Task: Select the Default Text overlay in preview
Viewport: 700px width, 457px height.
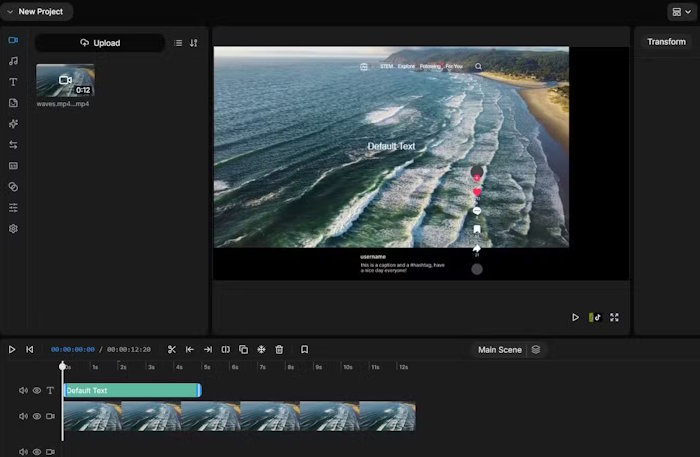Action: point(391,146)
